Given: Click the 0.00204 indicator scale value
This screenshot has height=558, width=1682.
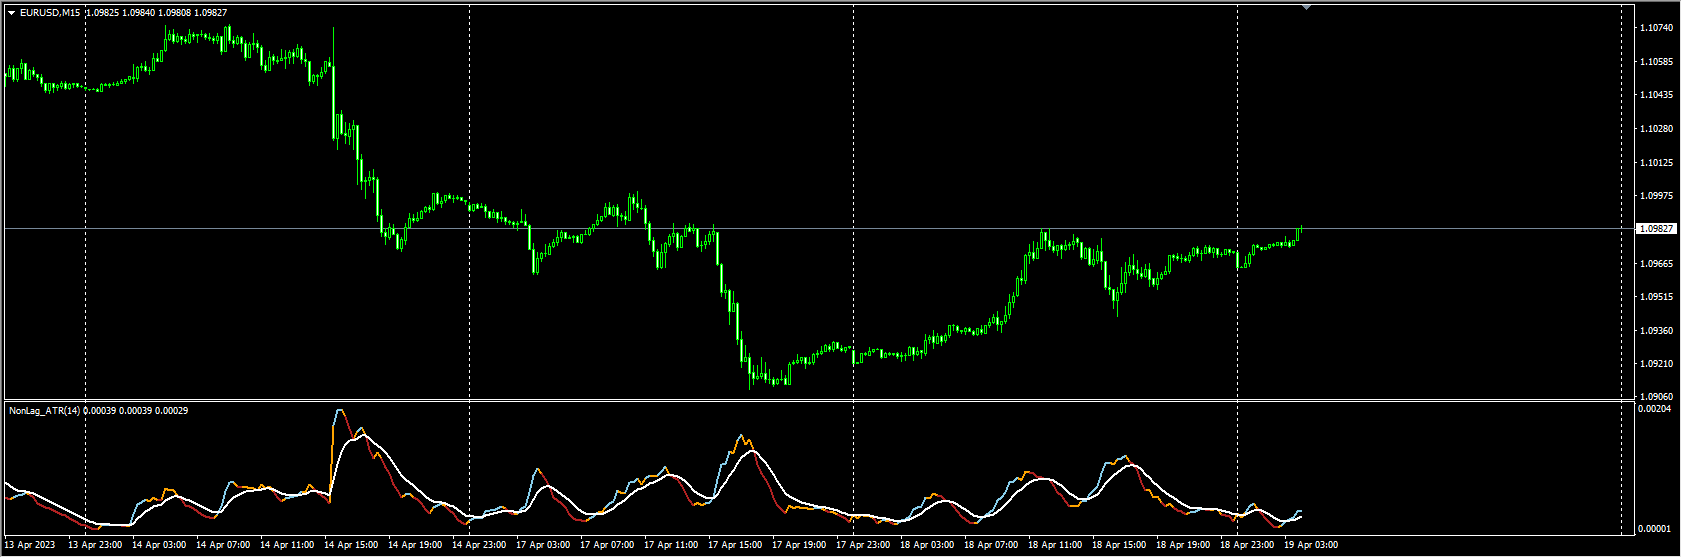Looking at the screenshot, I should 1656,409.
